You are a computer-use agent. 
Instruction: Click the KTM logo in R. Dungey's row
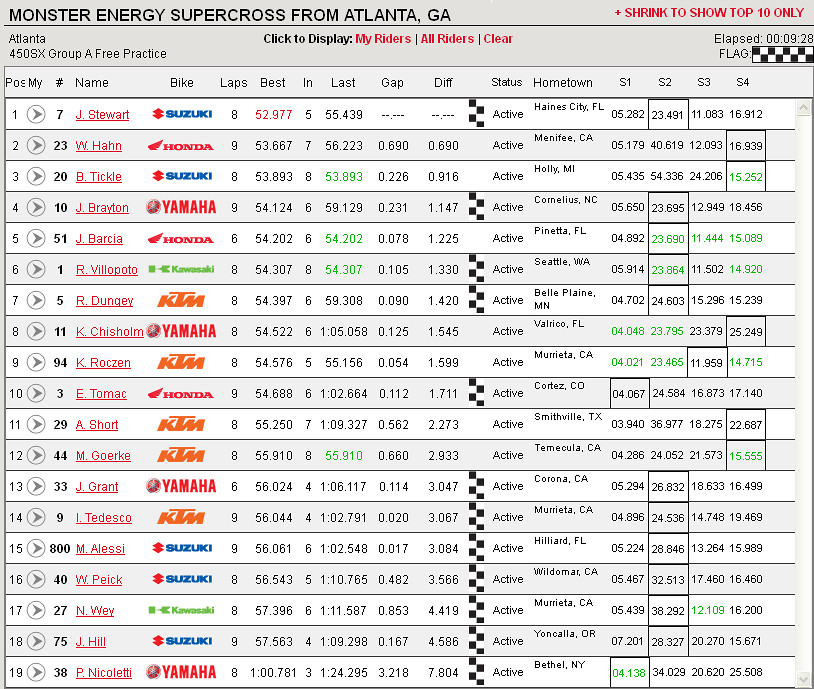[x=181, y=300]
